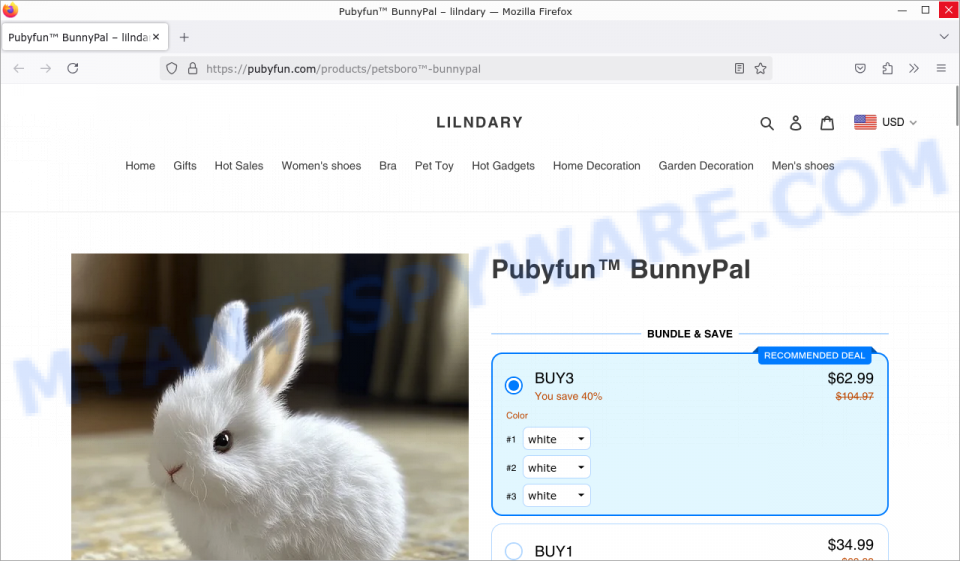Open the account login icon
The width and height of the screenshot is (960, 561).
795,123
